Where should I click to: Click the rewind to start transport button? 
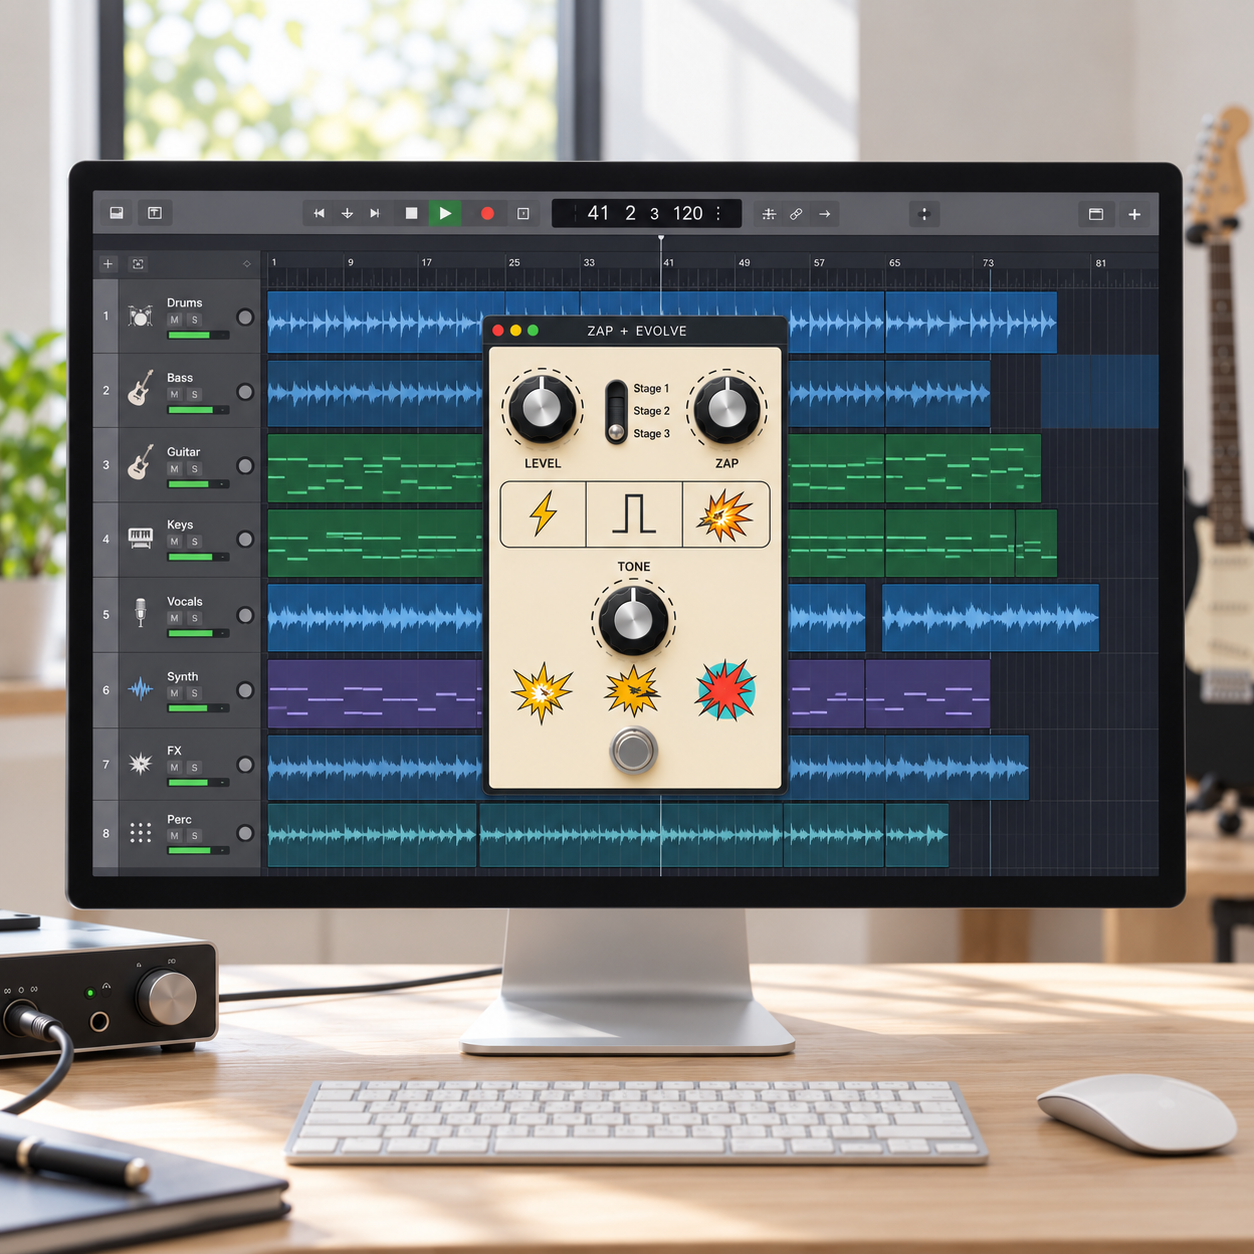tap(319, 213)
